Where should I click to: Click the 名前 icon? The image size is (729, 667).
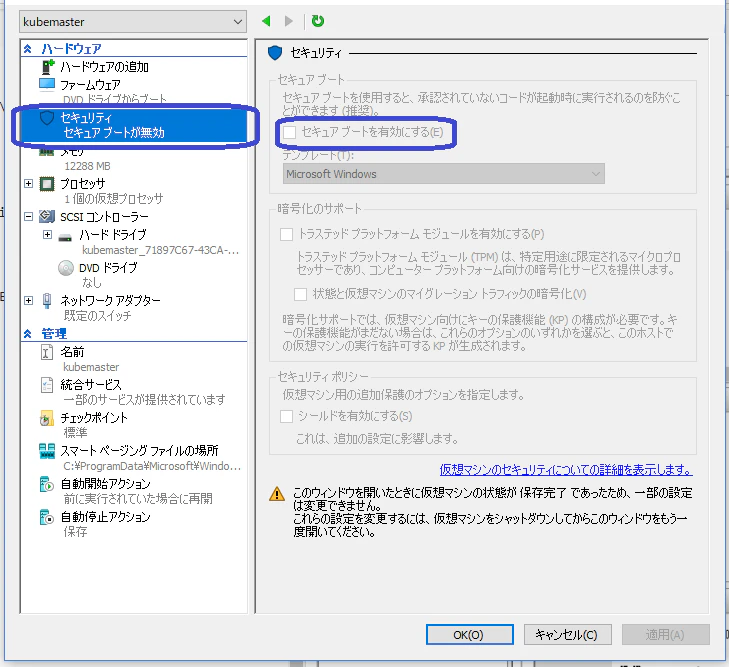[x=47, y=352]
